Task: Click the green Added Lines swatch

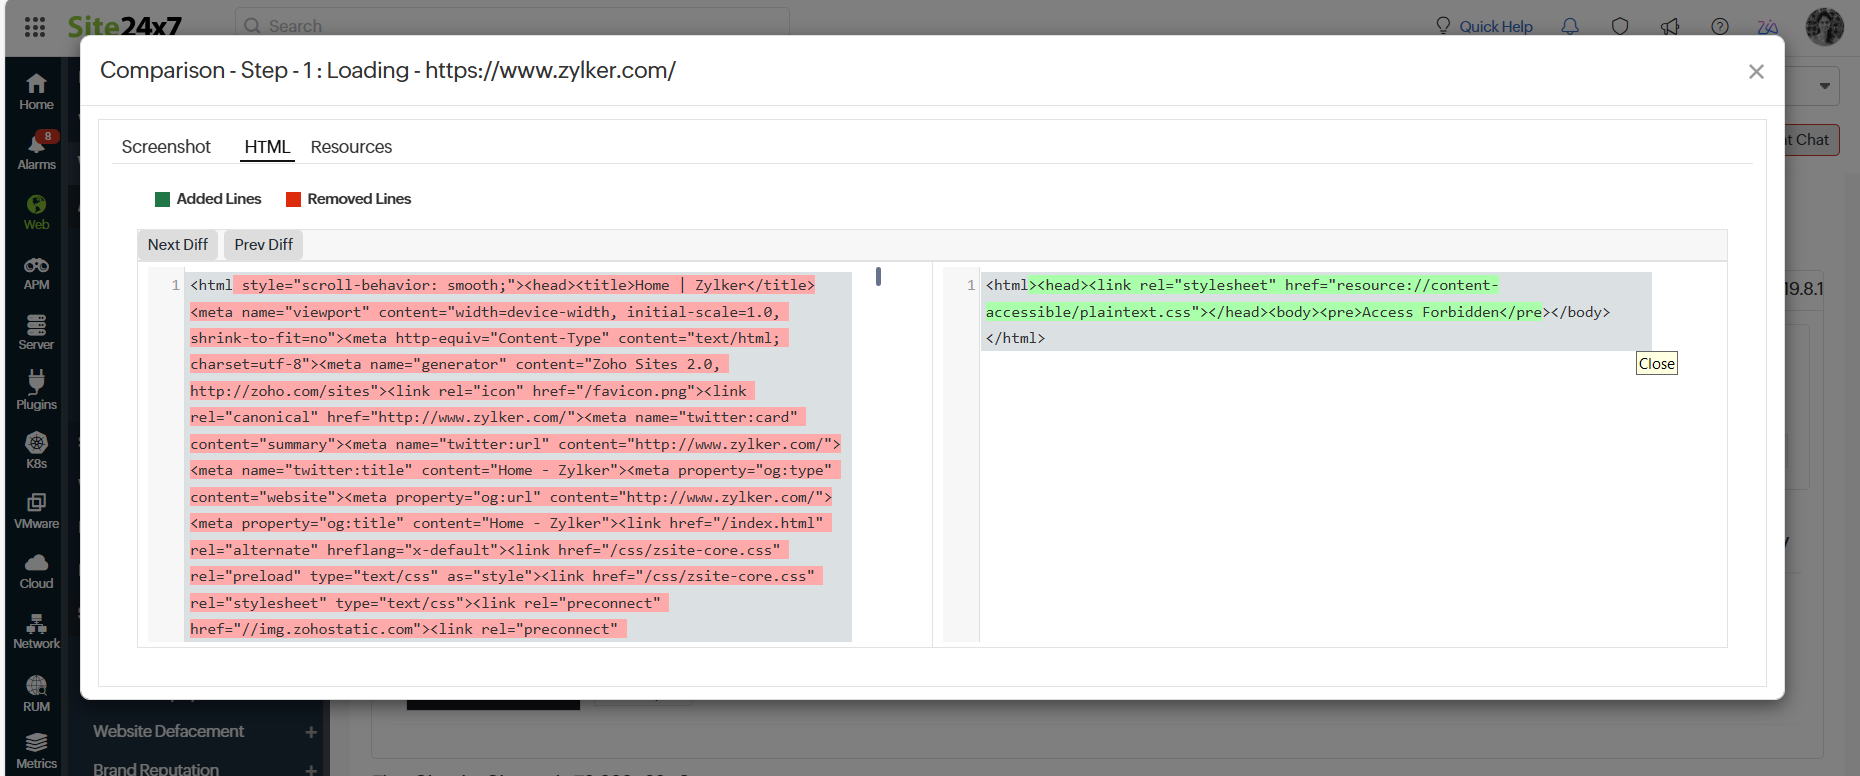Action: [x=163, y=199]
